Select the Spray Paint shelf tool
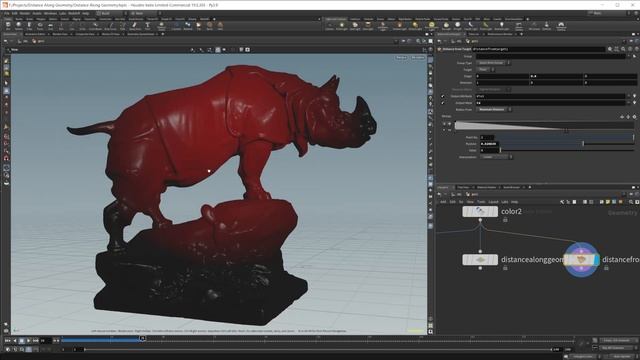 pyautogui.click(x=134, y=26)
